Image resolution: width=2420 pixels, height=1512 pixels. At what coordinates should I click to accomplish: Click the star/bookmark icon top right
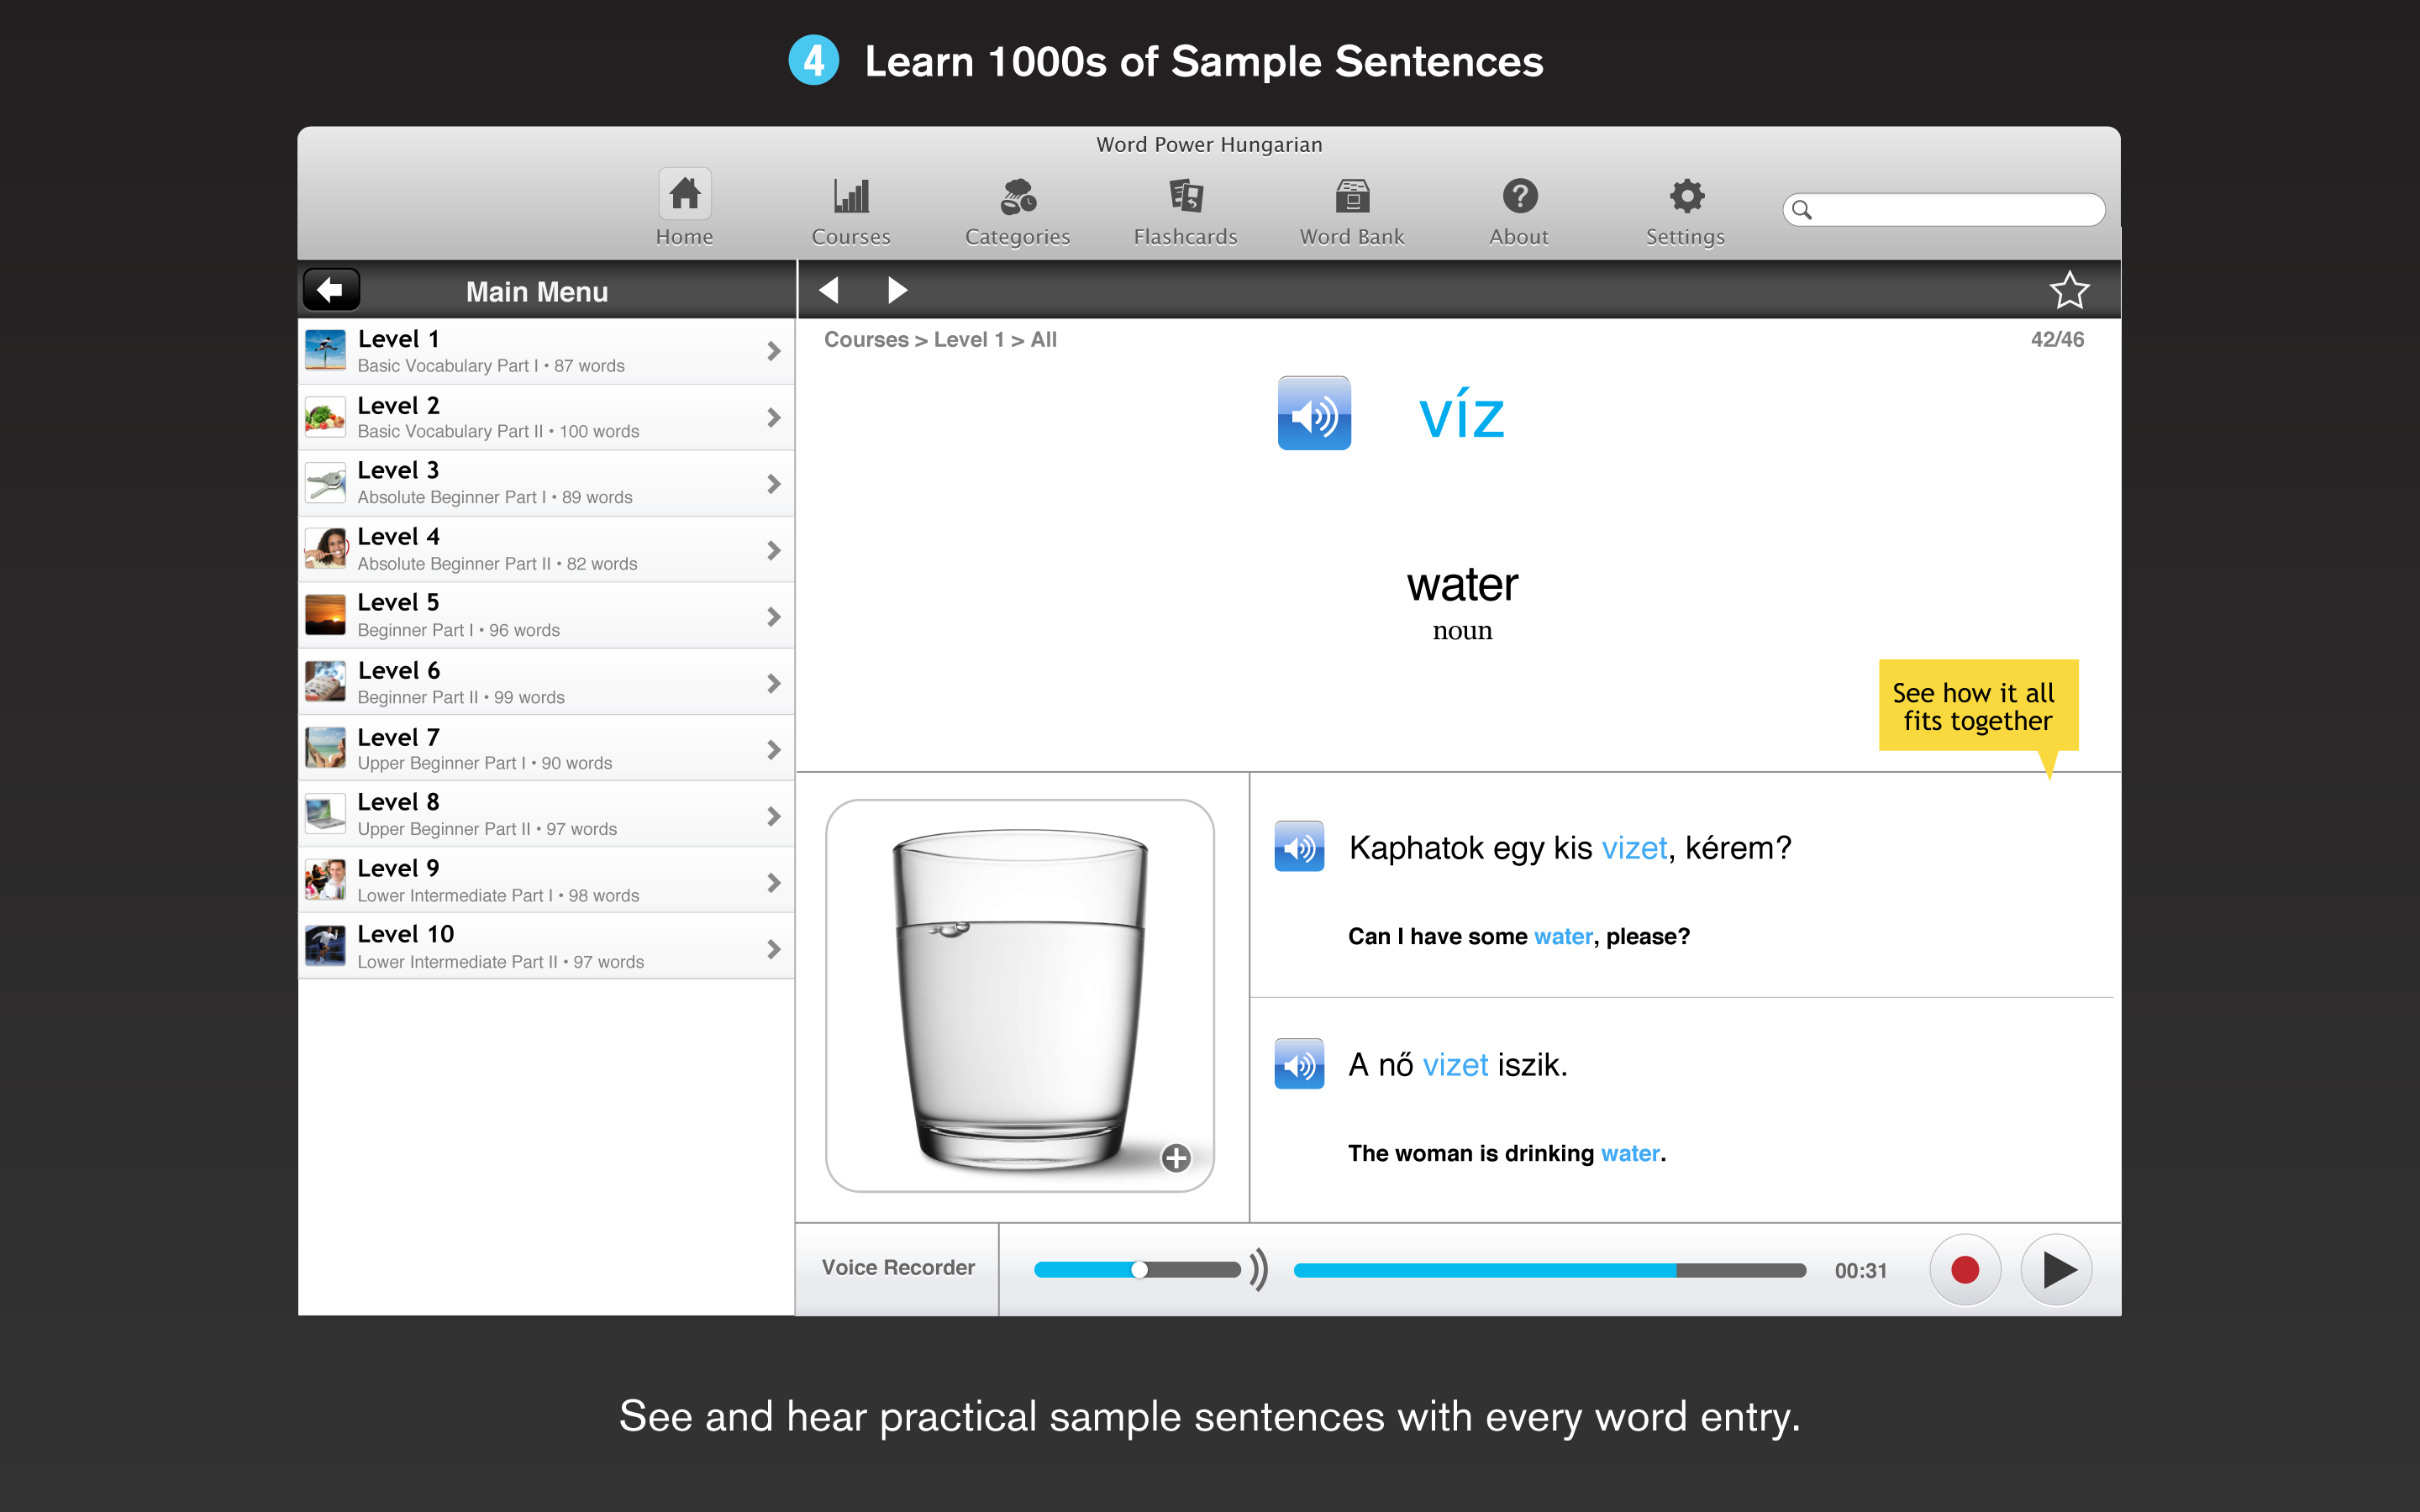point(2070,291)
